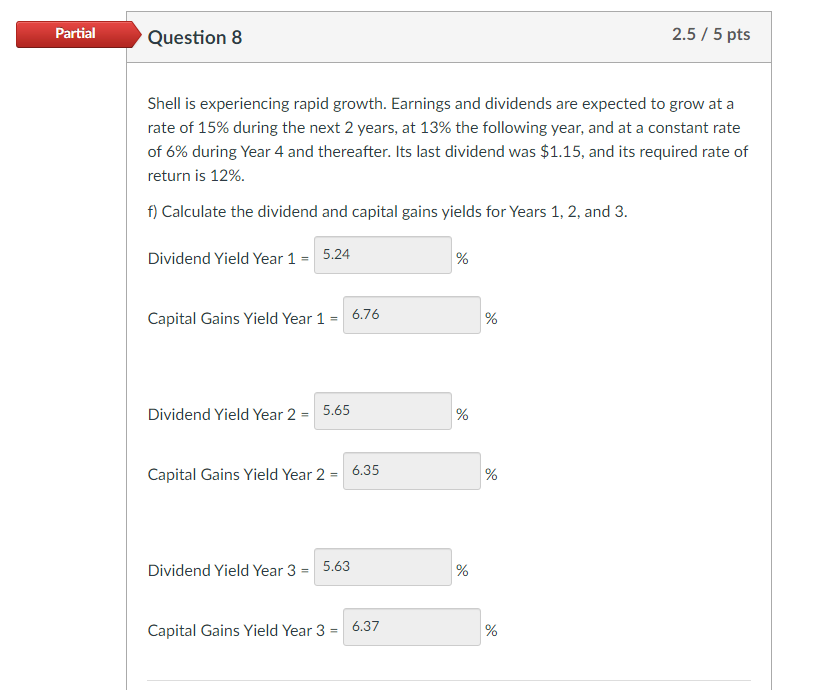Image resolution: width=840 pixels, height=690 pixels.
Task: Click the Dividend Yield Year 1 input field
Action: tap(382, 255)
